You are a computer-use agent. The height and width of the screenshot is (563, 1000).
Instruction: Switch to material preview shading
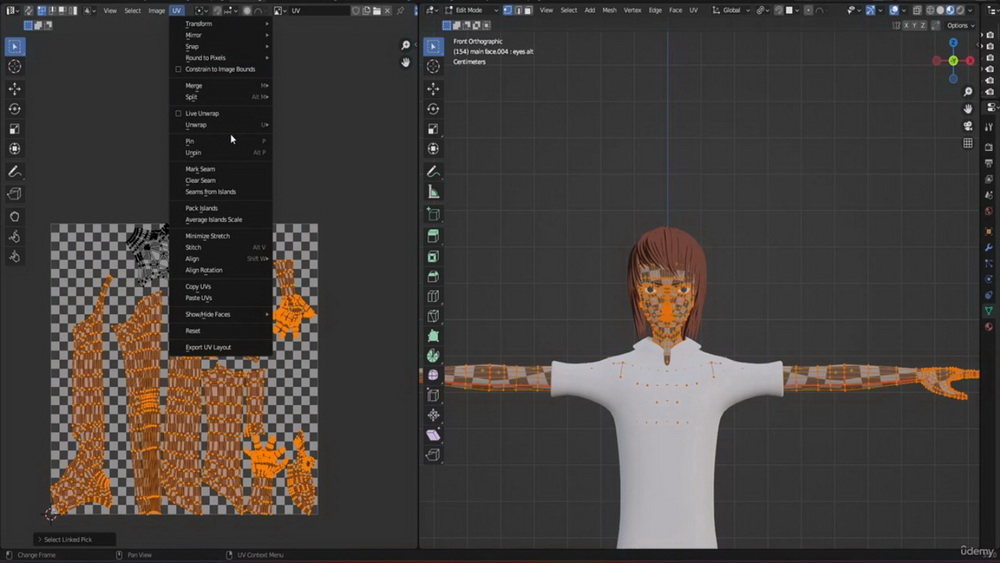pyautogui.click(x=950, y=10)
